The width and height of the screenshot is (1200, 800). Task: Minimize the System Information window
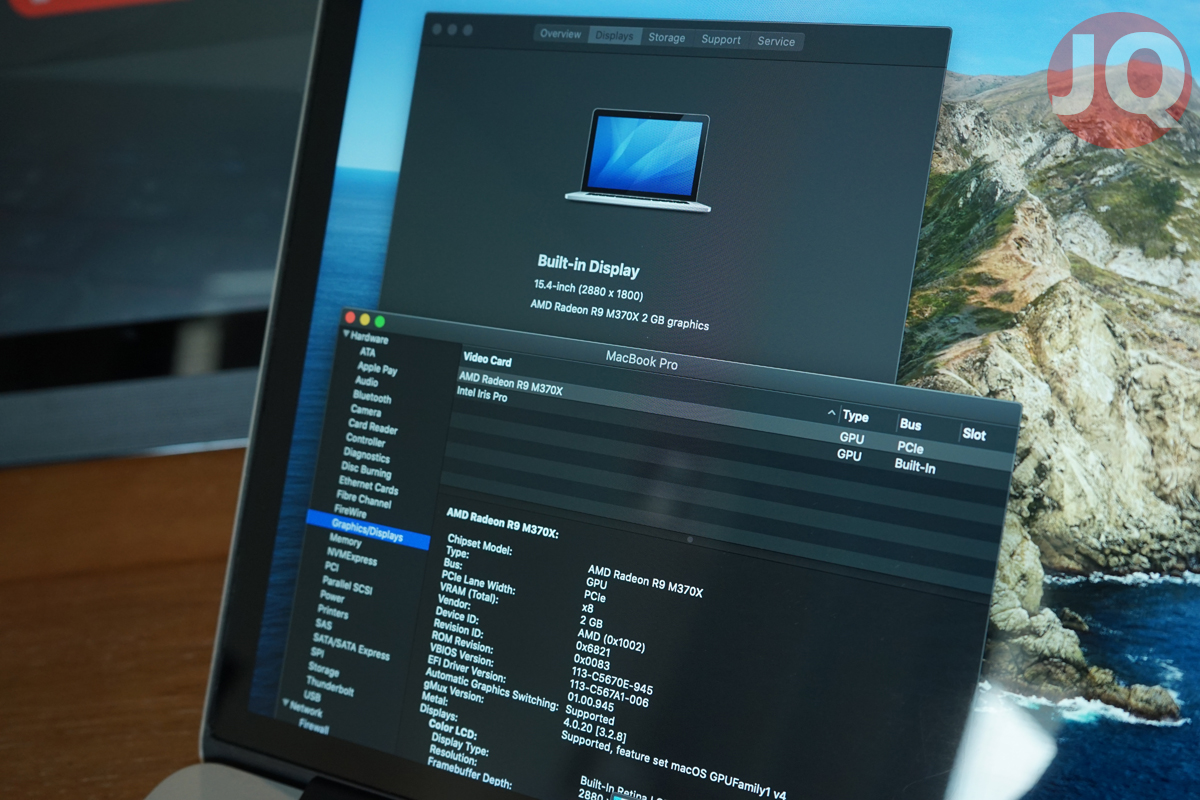(365, 320)
